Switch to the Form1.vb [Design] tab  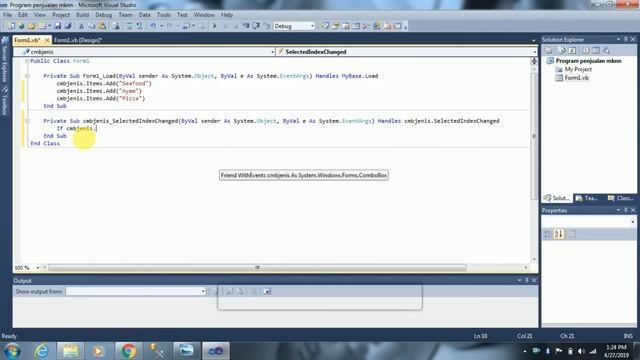78,40
